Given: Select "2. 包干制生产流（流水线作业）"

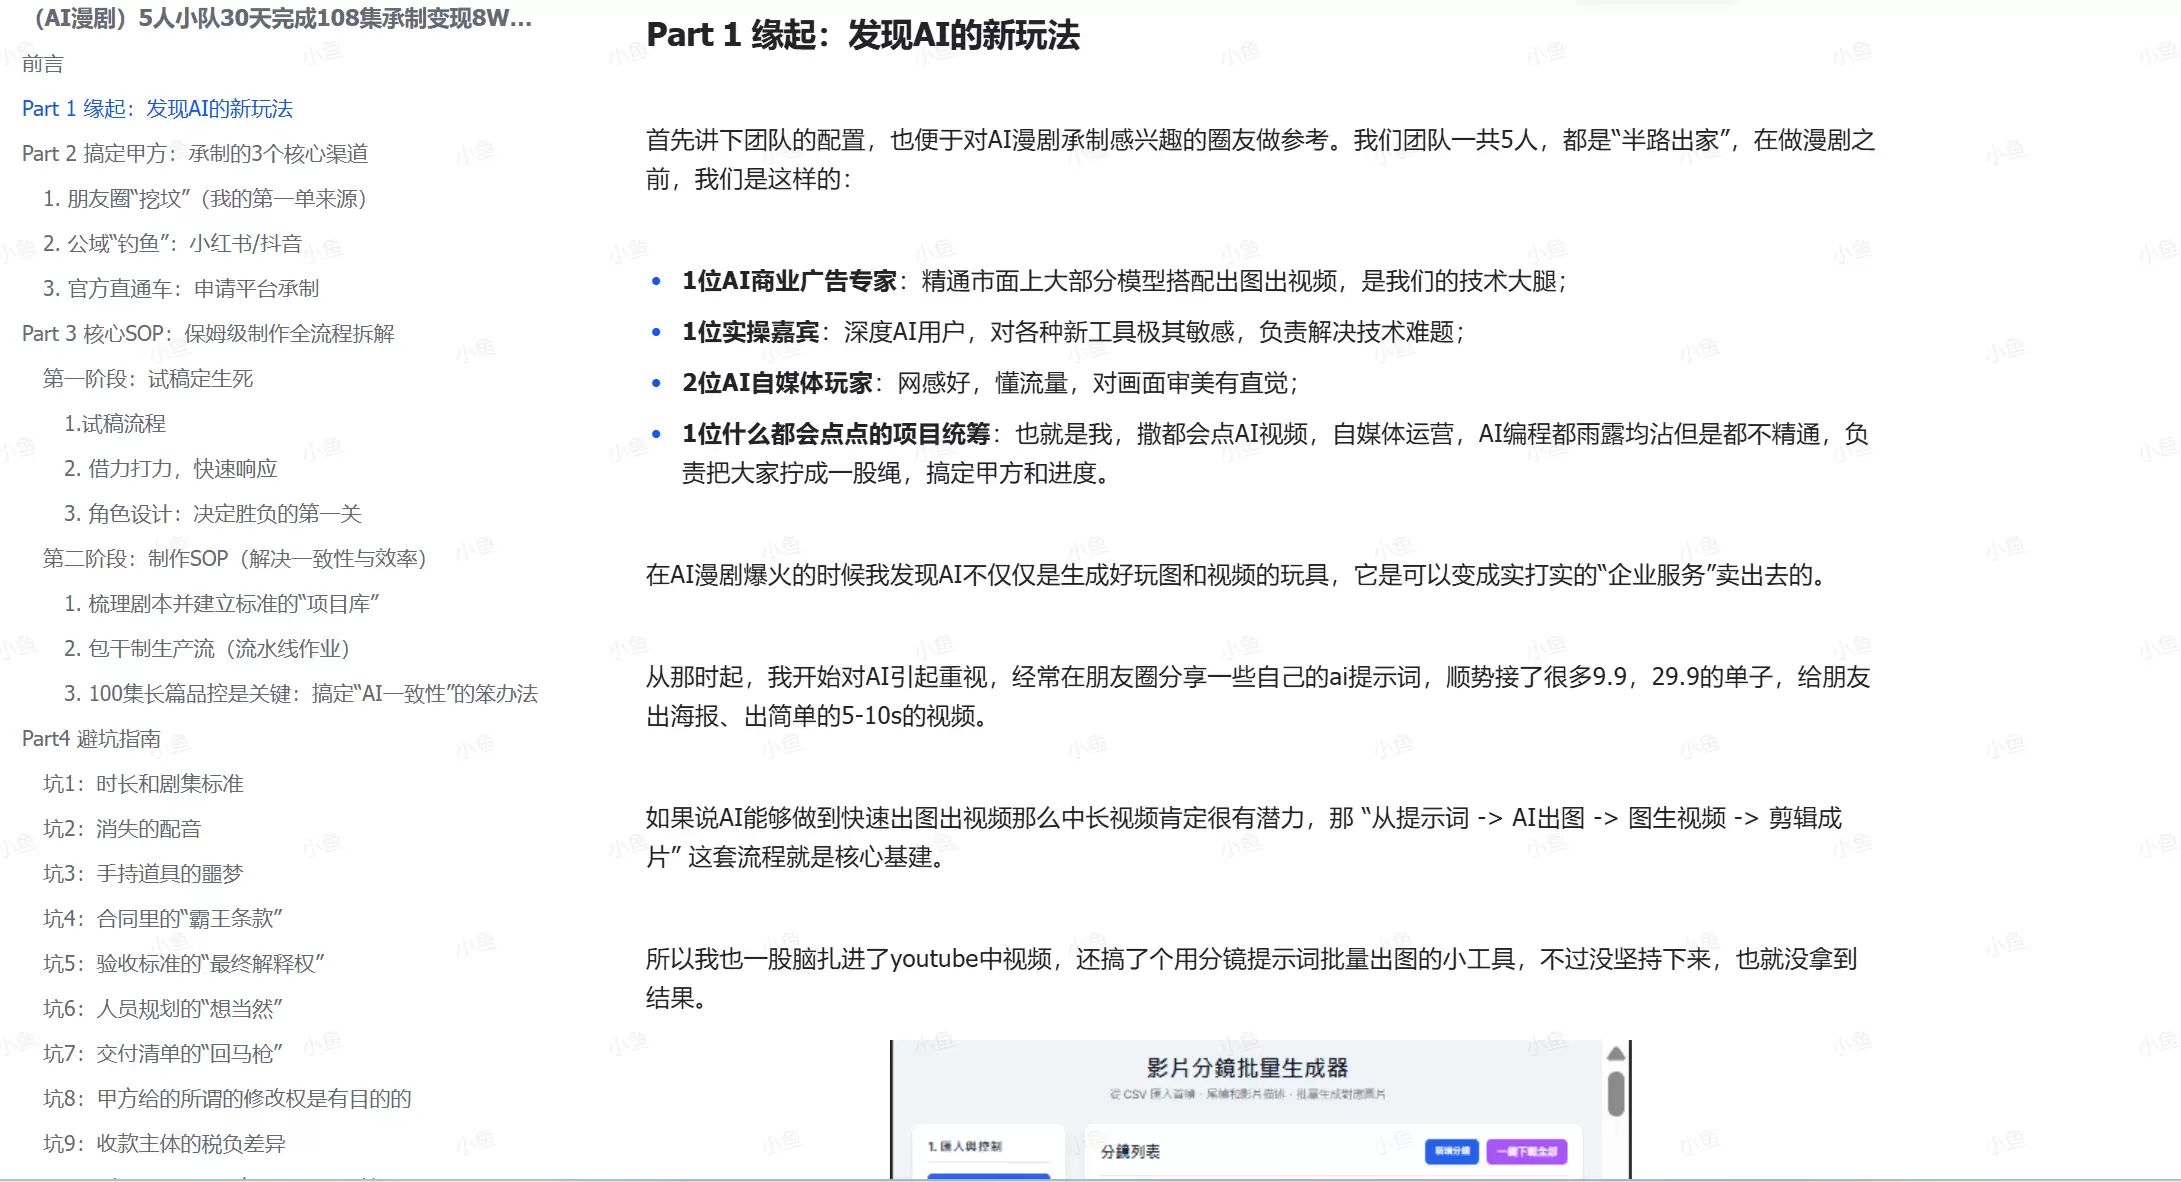Looking at the screenshot, I should [x=207, y=648].
